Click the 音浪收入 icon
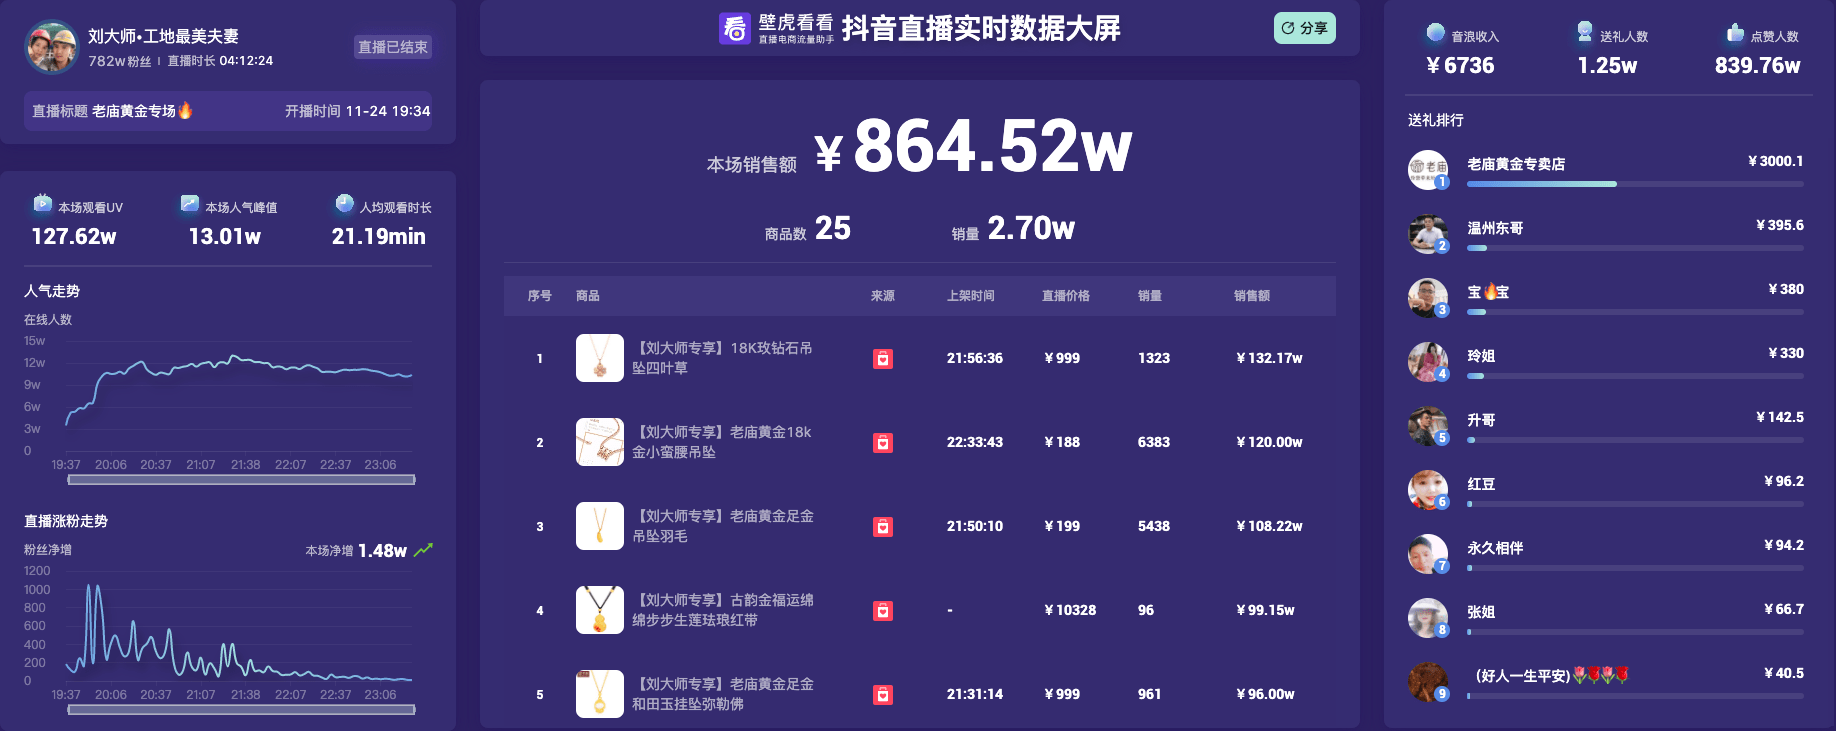This screenshot has height=731, width=1836. click(1436, 33)
